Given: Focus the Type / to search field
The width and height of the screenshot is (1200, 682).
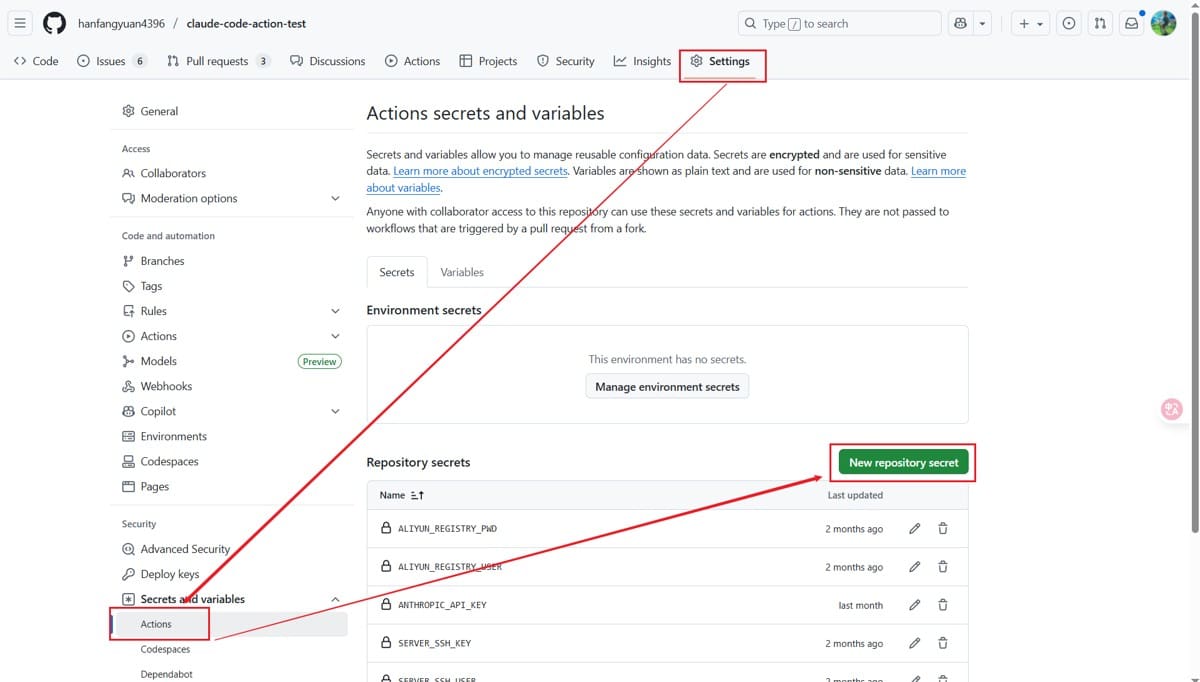Looking at the screenshot, I should tap(840, 23).
